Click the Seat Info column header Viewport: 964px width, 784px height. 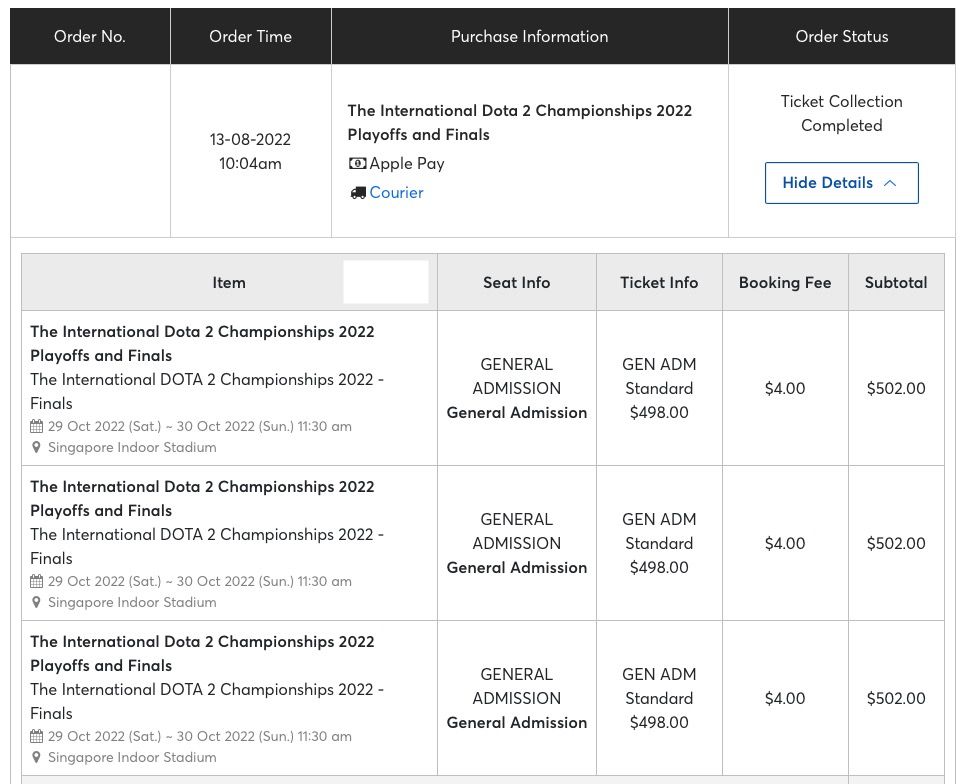[x=516, y=282]
